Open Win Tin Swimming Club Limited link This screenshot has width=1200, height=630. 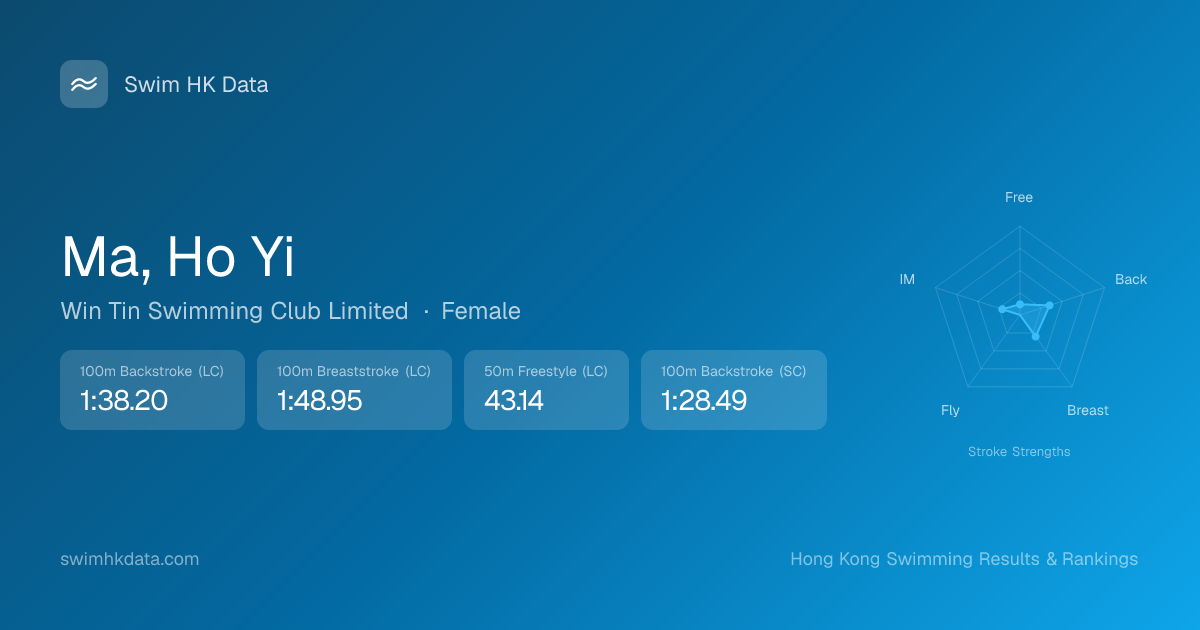tap(234, 311)
